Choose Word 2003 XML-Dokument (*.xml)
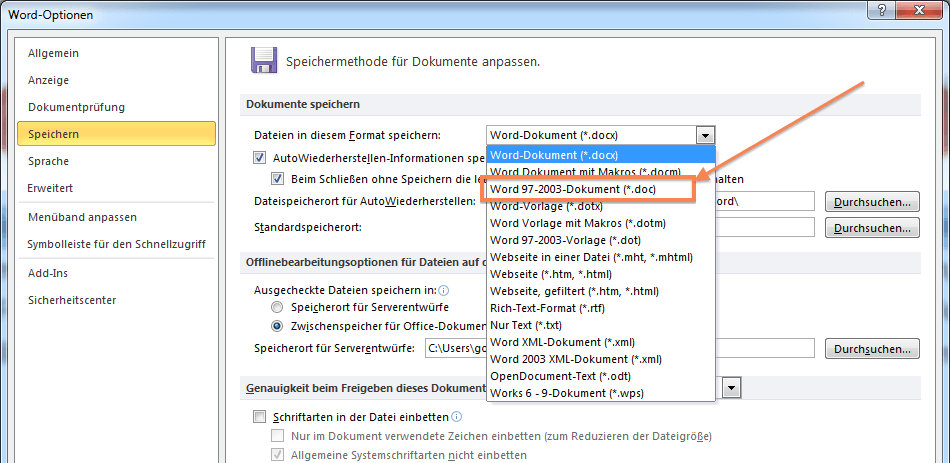 (601, 359)
